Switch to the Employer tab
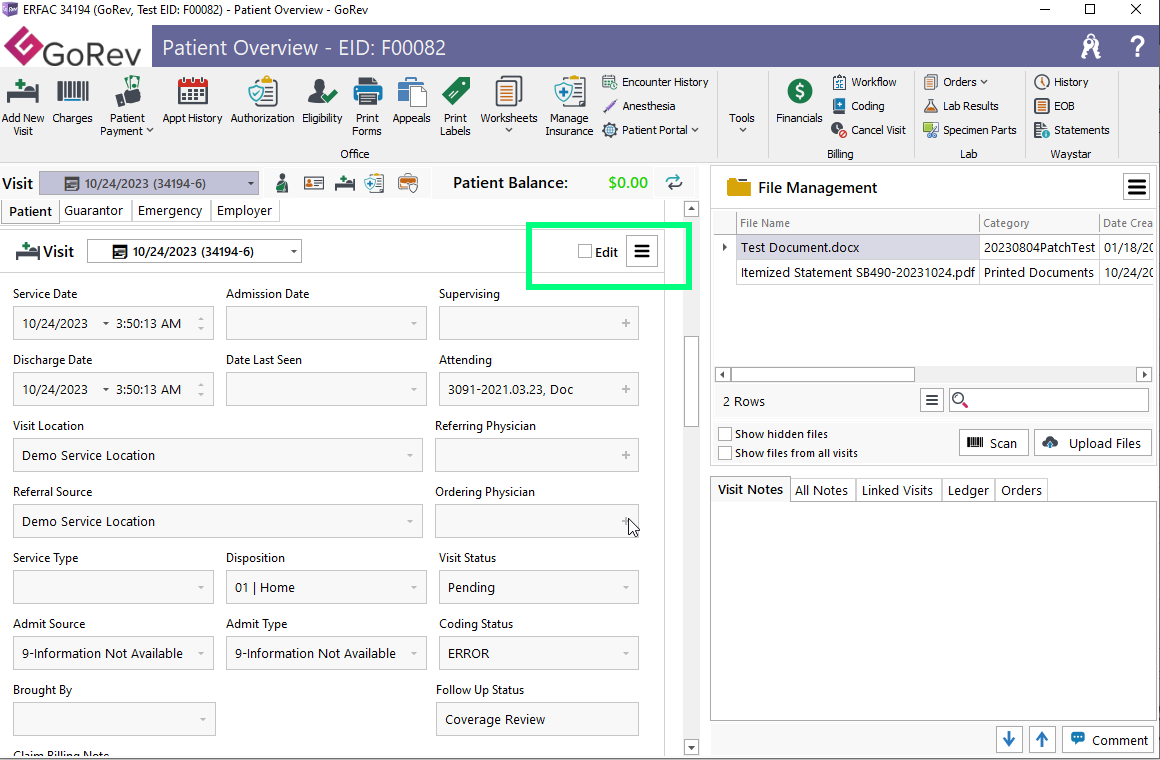 click(x=244, y=210)
